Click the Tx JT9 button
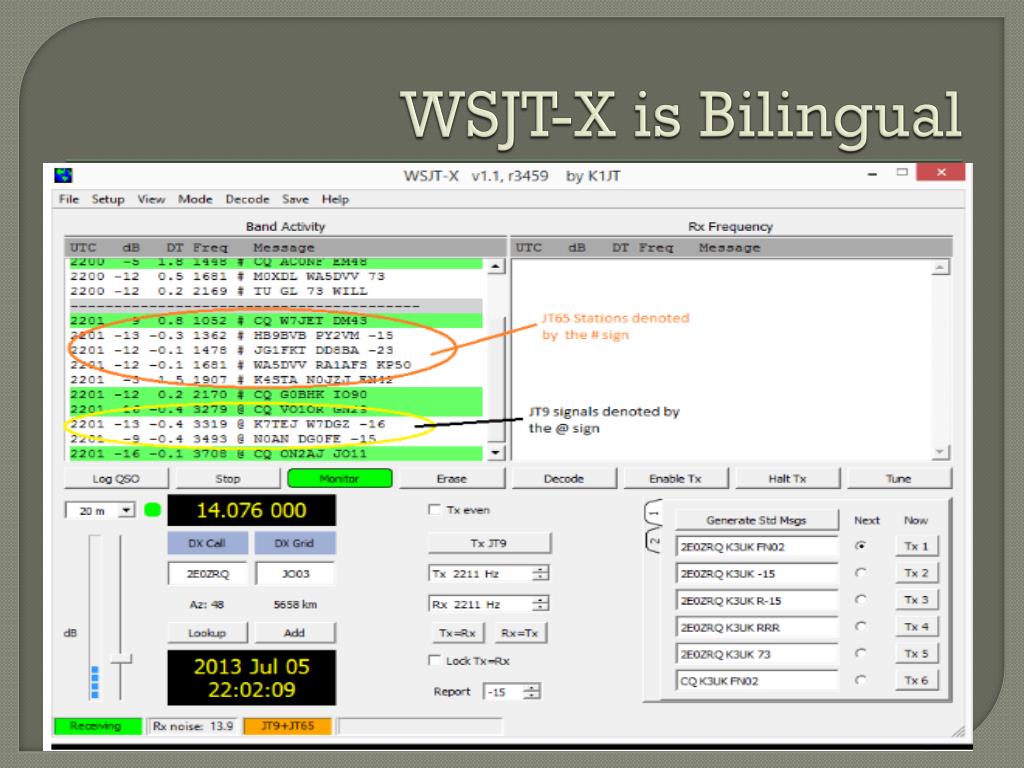Screen dimensions: 1024x768 point(489,543)
